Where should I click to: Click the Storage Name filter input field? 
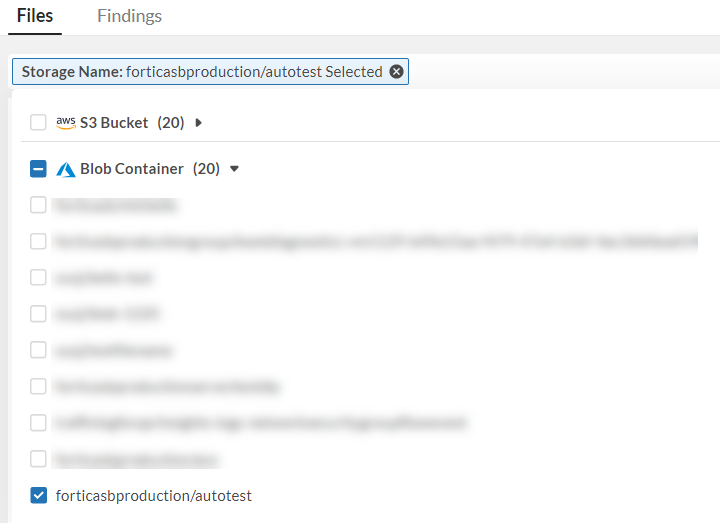coord(560,72)
